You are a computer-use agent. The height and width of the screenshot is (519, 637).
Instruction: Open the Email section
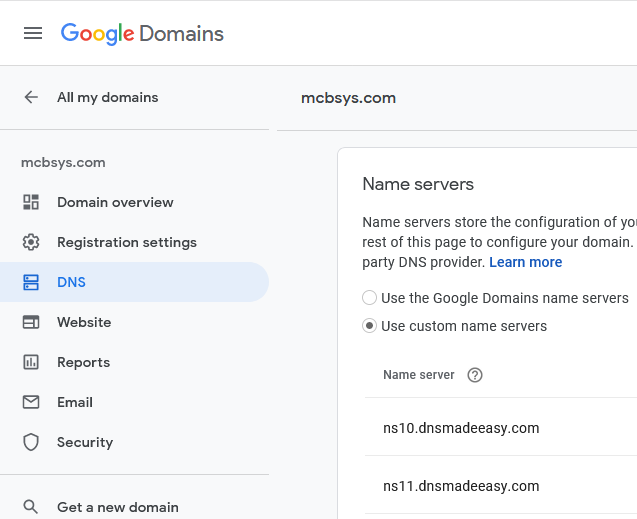[134, 402]
